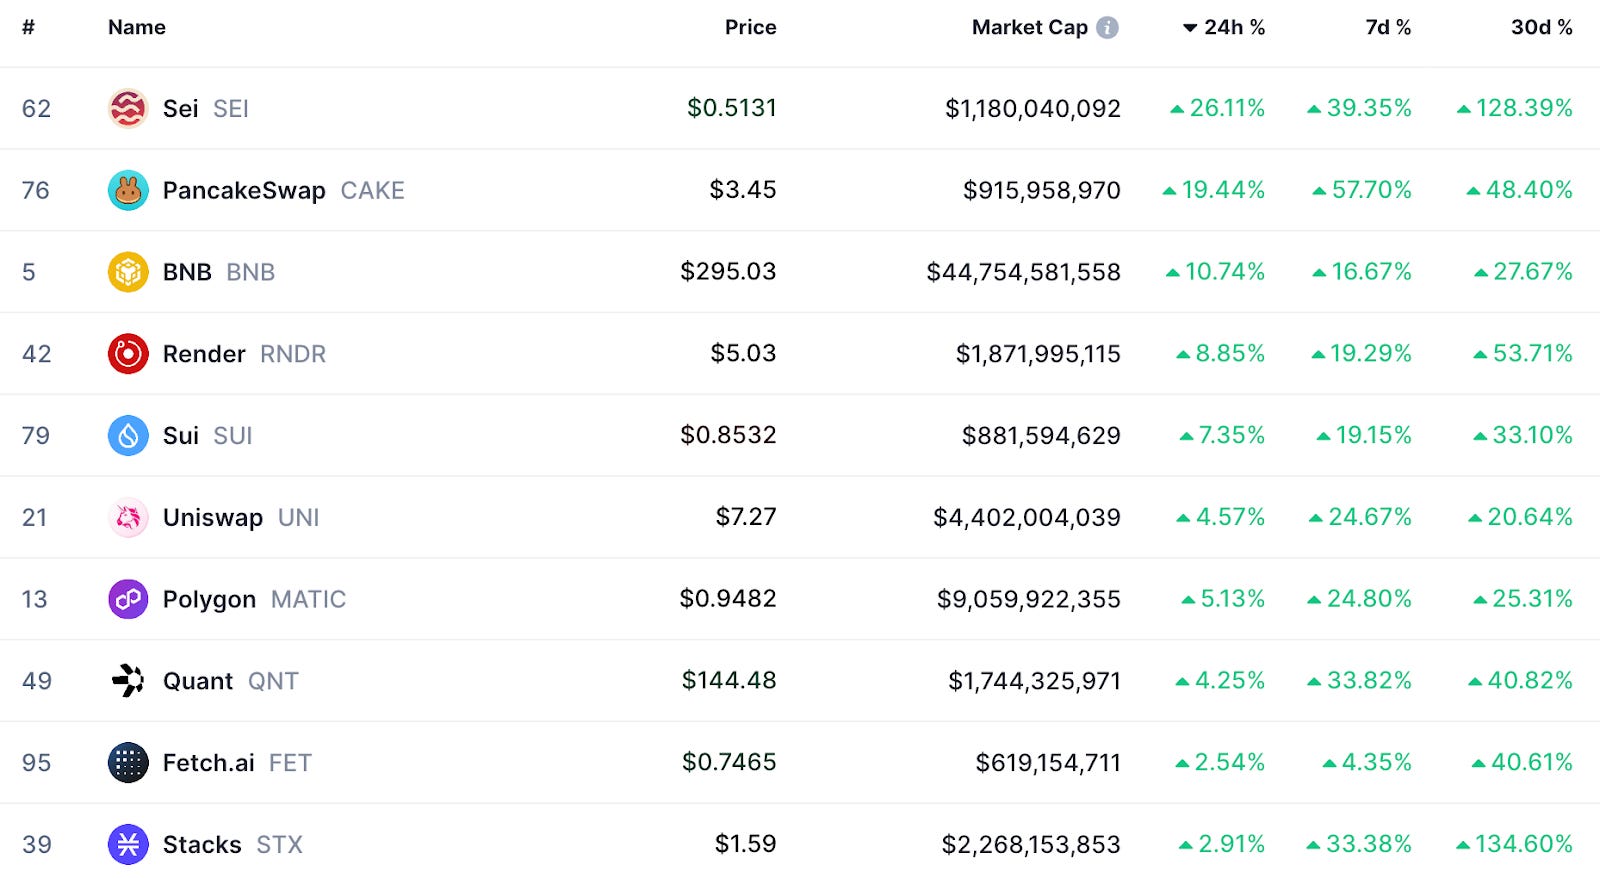Viewport: 1600px width, 878px height.
Task: Click the Market Cap info icon
Action: click(1107, 28)
